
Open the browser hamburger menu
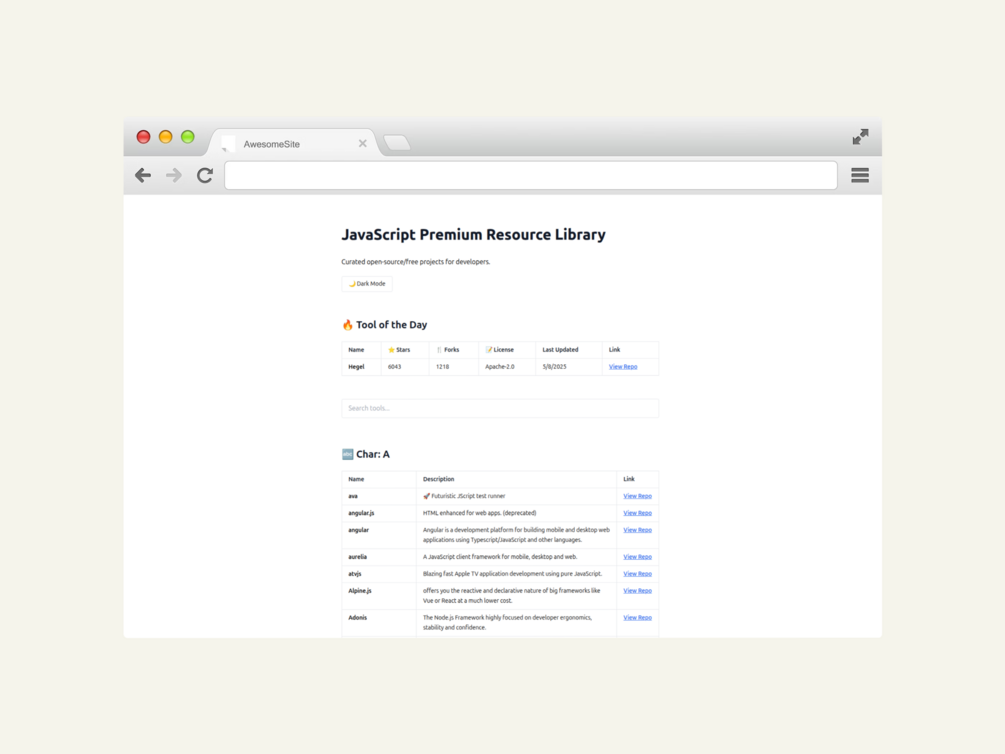[860, 175]
